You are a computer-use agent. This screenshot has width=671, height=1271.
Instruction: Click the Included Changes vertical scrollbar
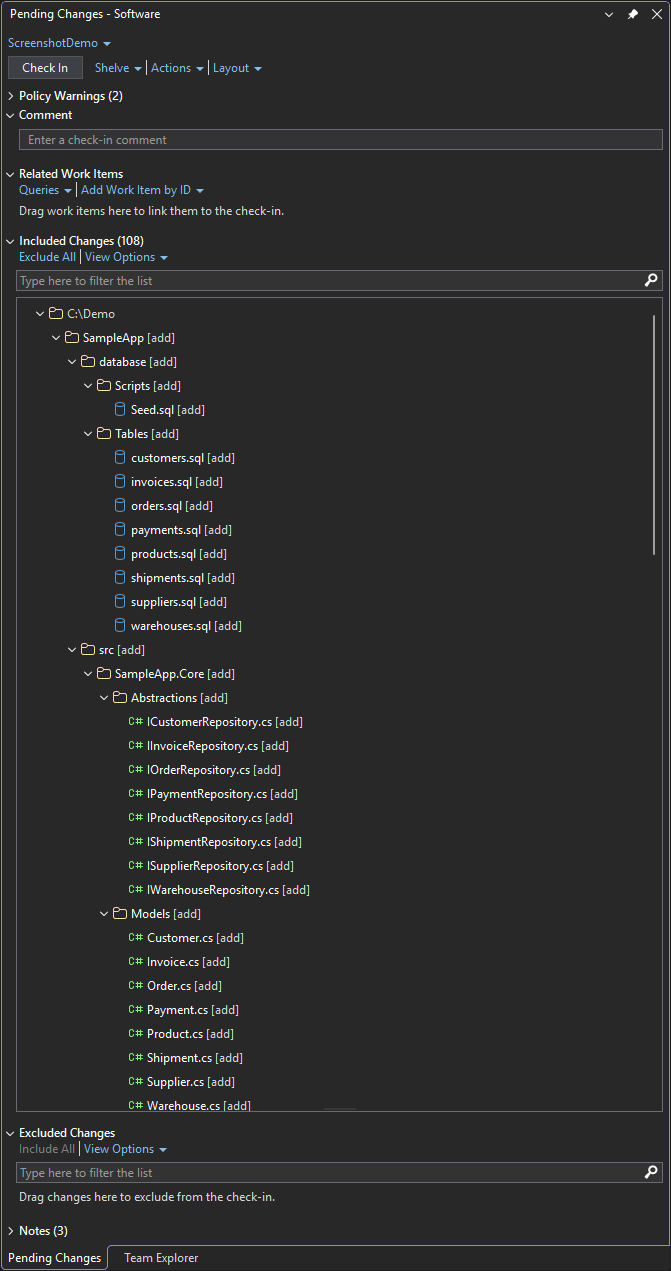click(x=654, y=435)
